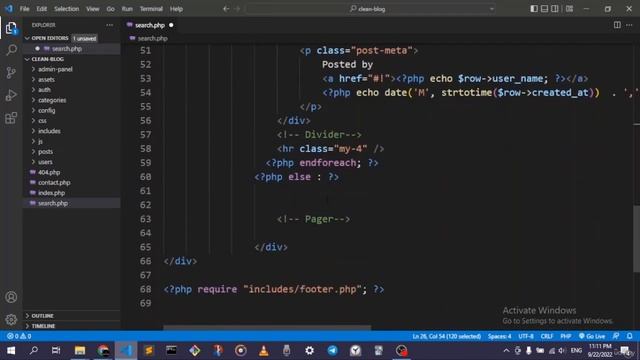Open VLC from the taskbar
The width and height of the screenshot is (640, 360).
pos(264,350)
